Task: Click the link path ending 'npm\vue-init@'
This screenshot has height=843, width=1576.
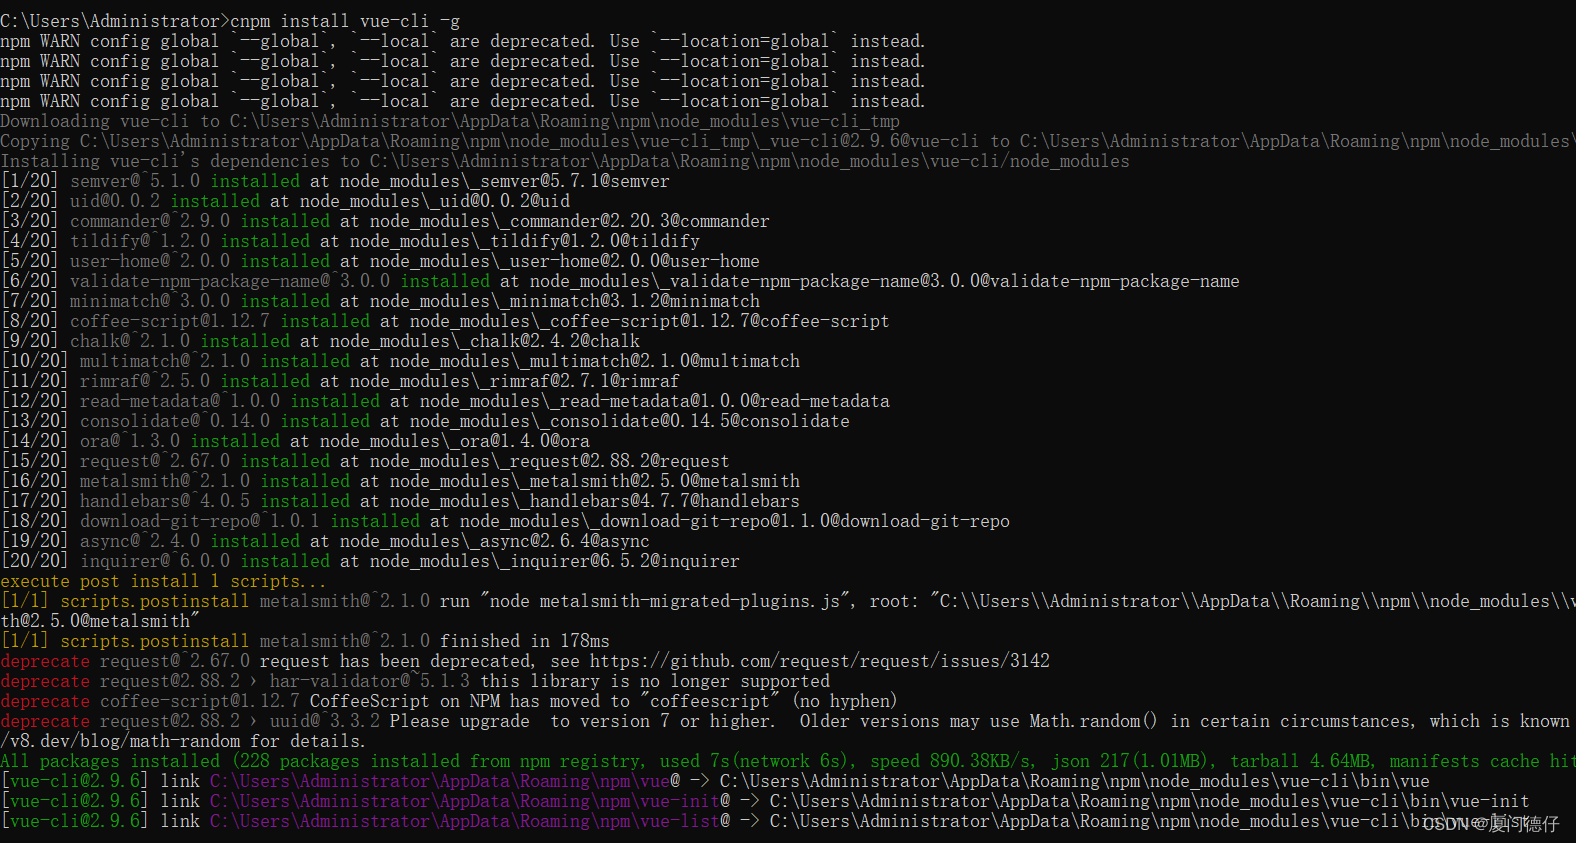Action: point(470,801)
